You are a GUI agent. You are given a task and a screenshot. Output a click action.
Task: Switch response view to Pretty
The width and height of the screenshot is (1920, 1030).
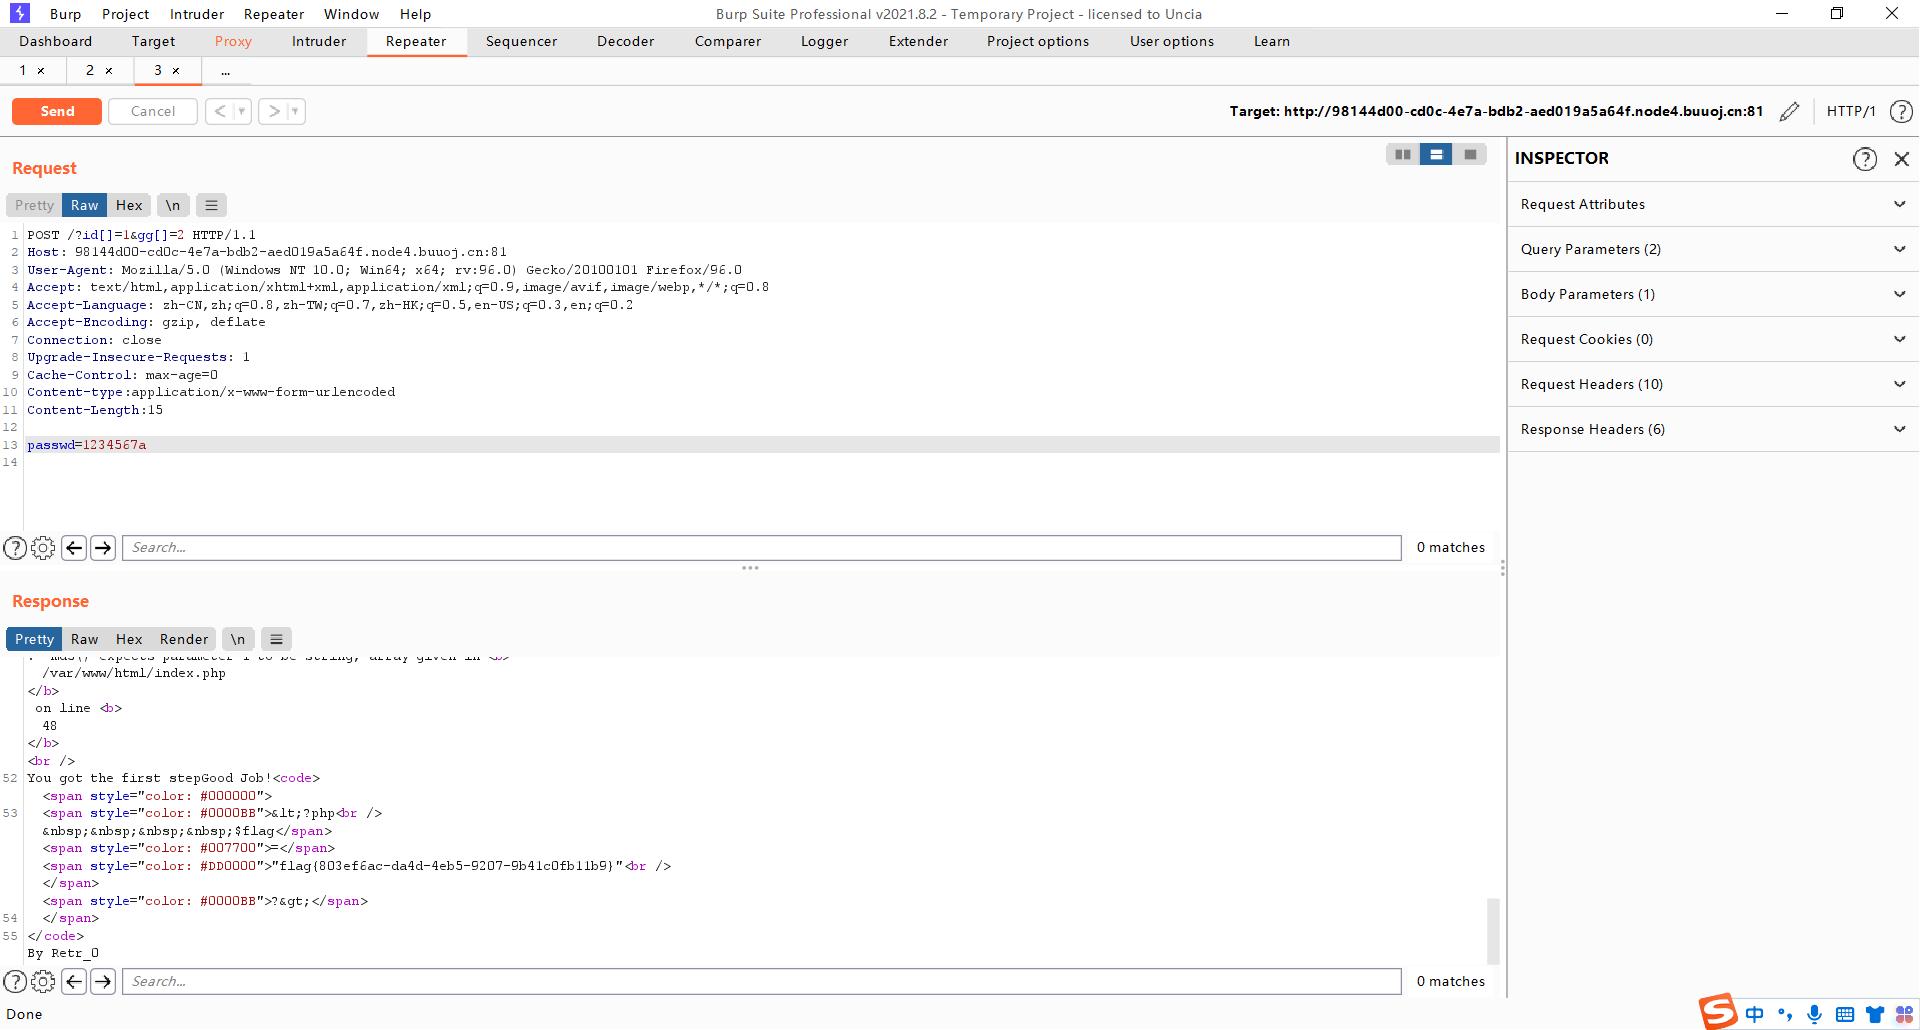point(34,639)
